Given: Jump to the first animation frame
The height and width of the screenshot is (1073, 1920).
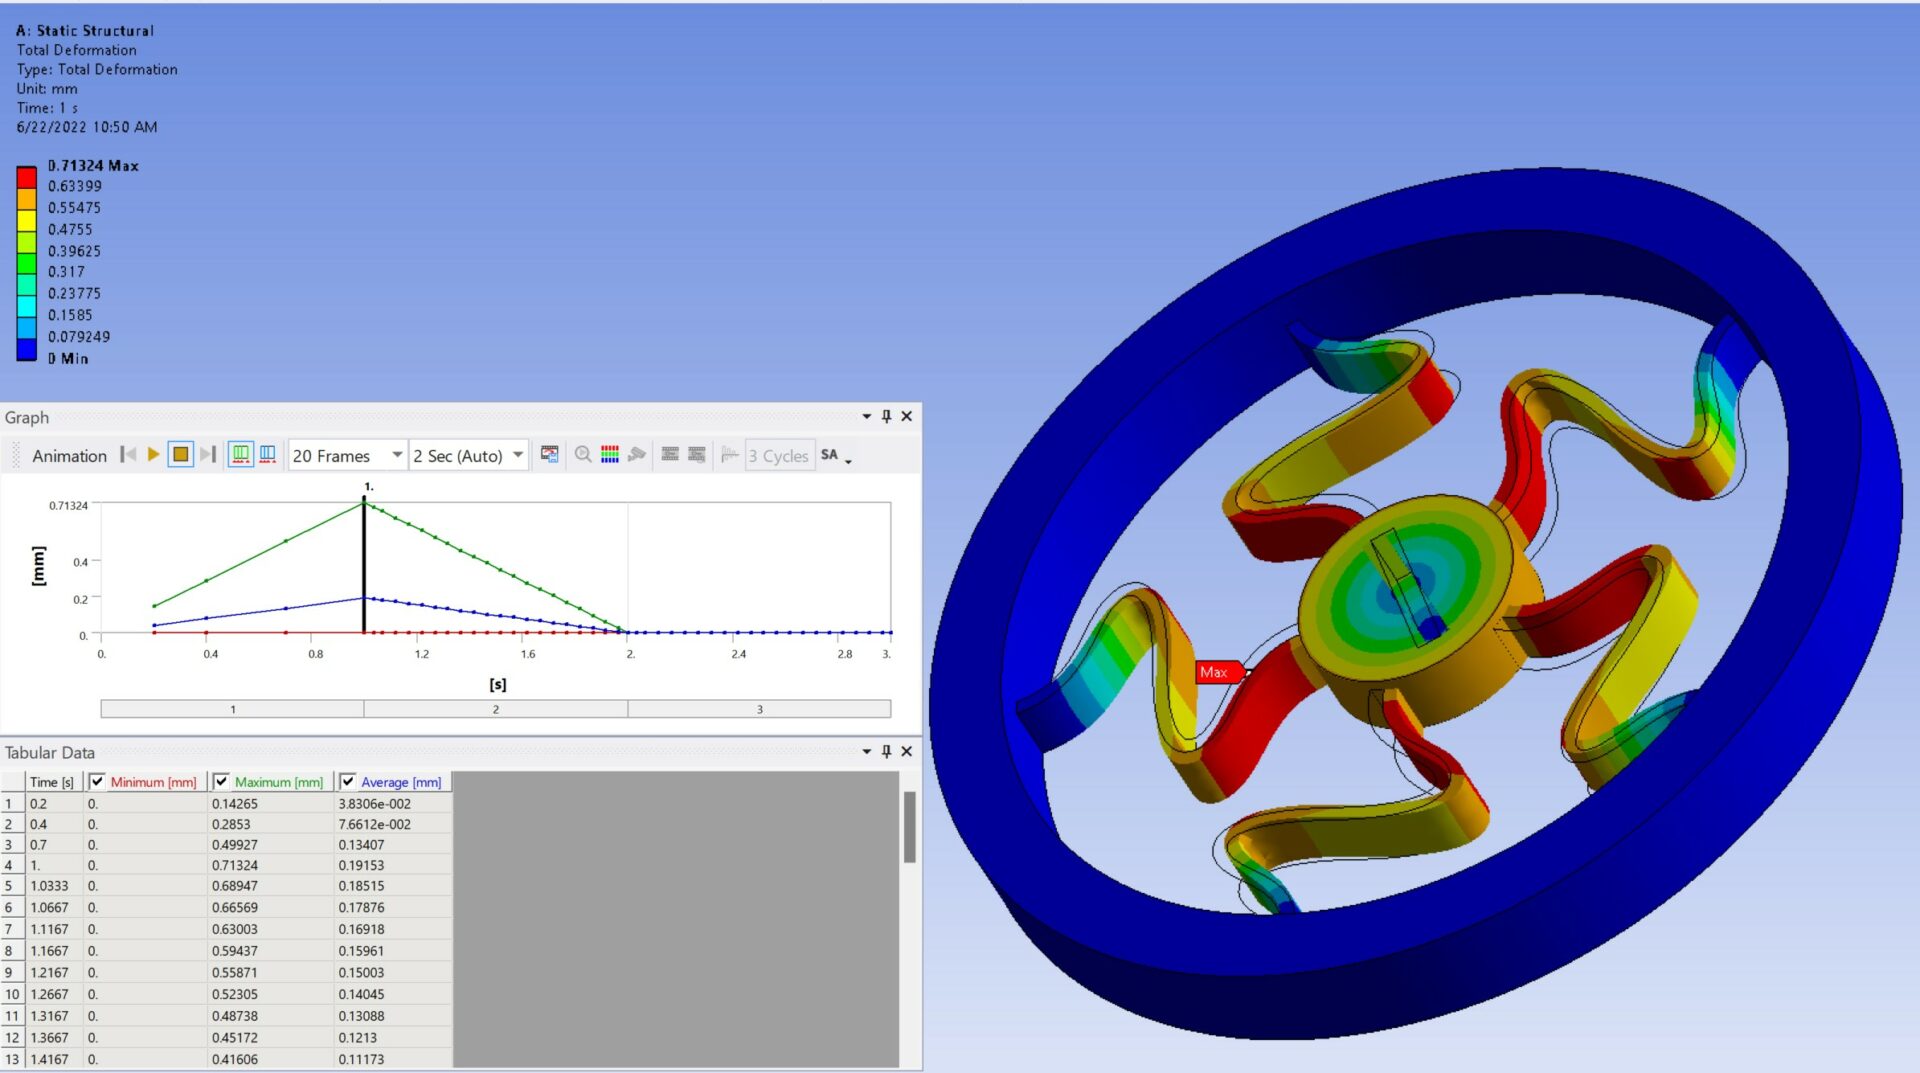Looking at the screenshot, I should pos(128,455).
